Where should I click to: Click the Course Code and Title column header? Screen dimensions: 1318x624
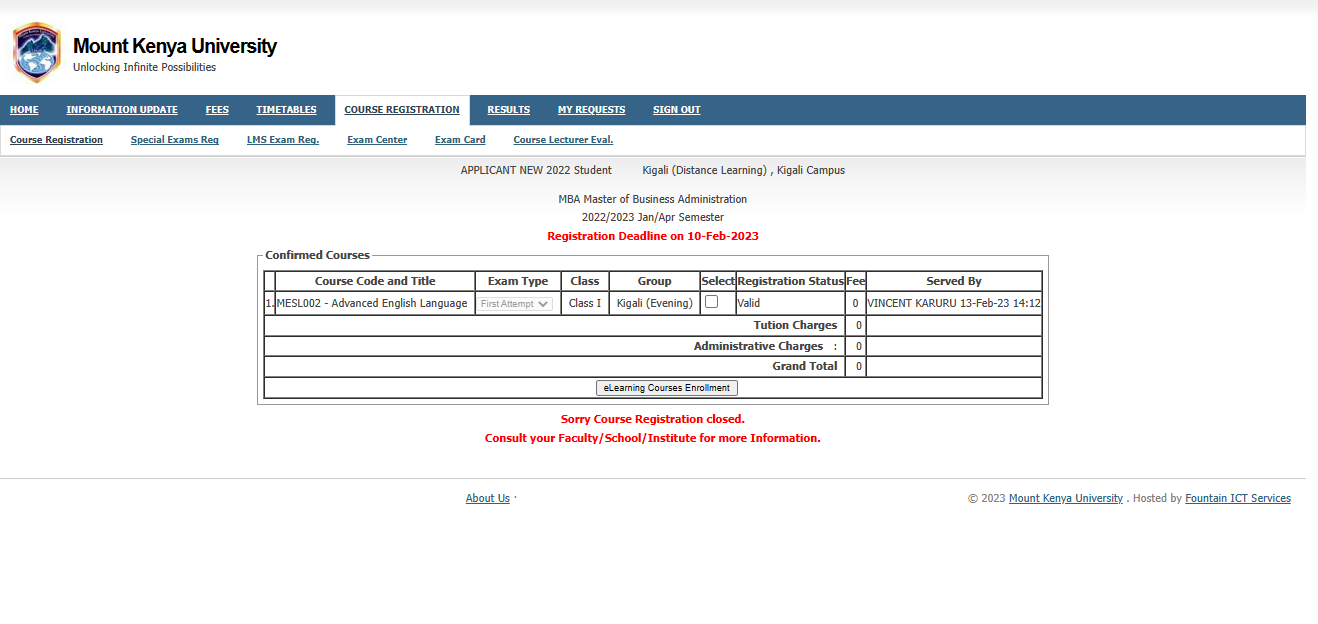point(375,281)
